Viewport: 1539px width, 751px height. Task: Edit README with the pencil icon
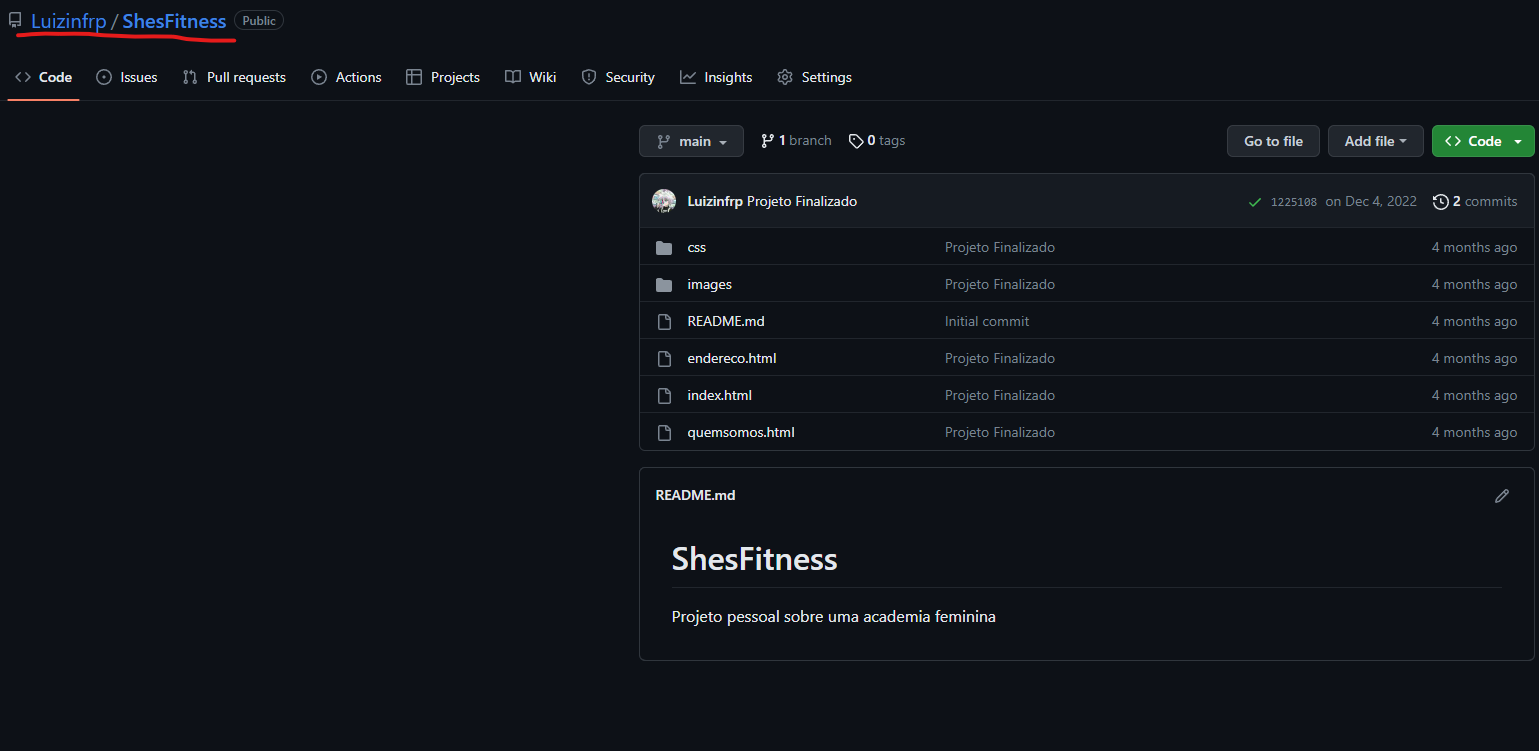click(1502, 496)
